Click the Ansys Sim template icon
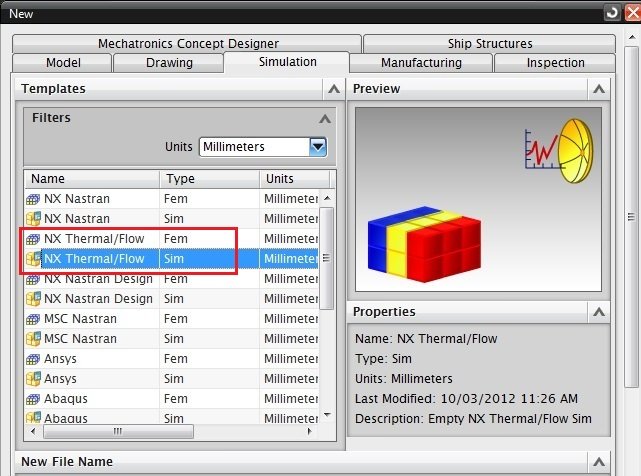The image size is (641, 476). [x=33, y=379]
